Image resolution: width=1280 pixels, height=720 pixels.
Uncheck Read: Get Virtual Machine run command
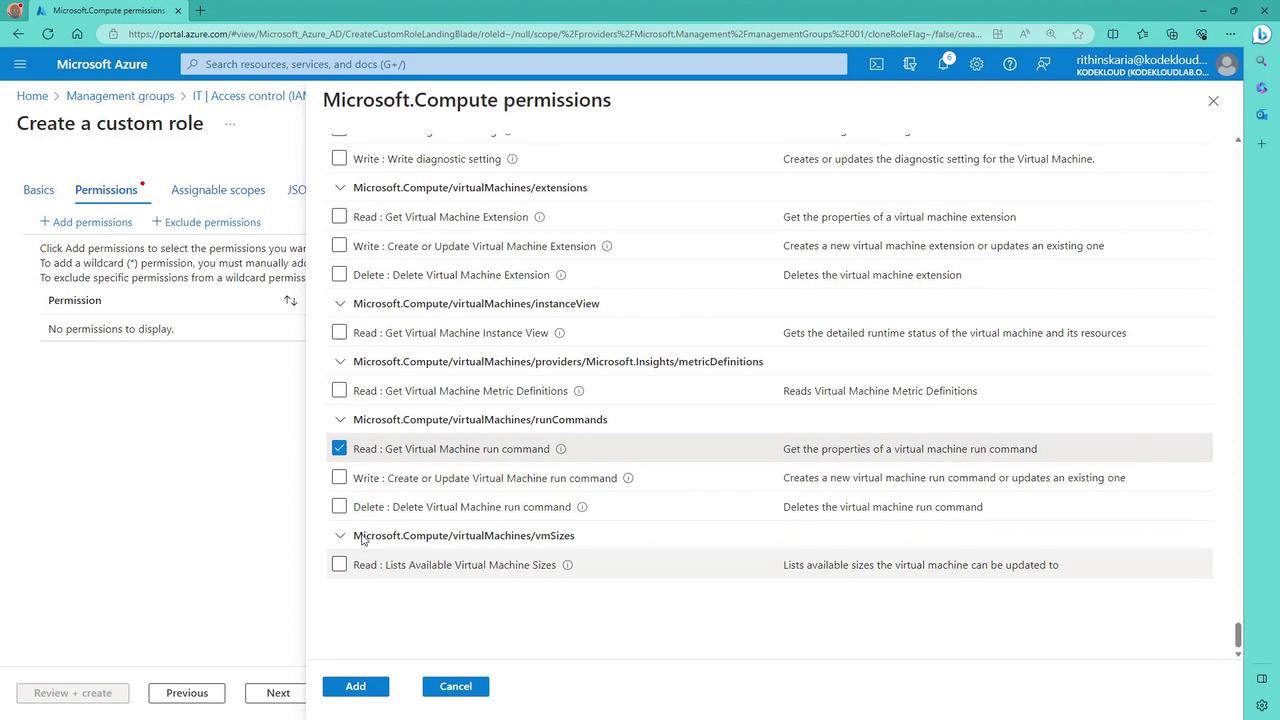339,448
